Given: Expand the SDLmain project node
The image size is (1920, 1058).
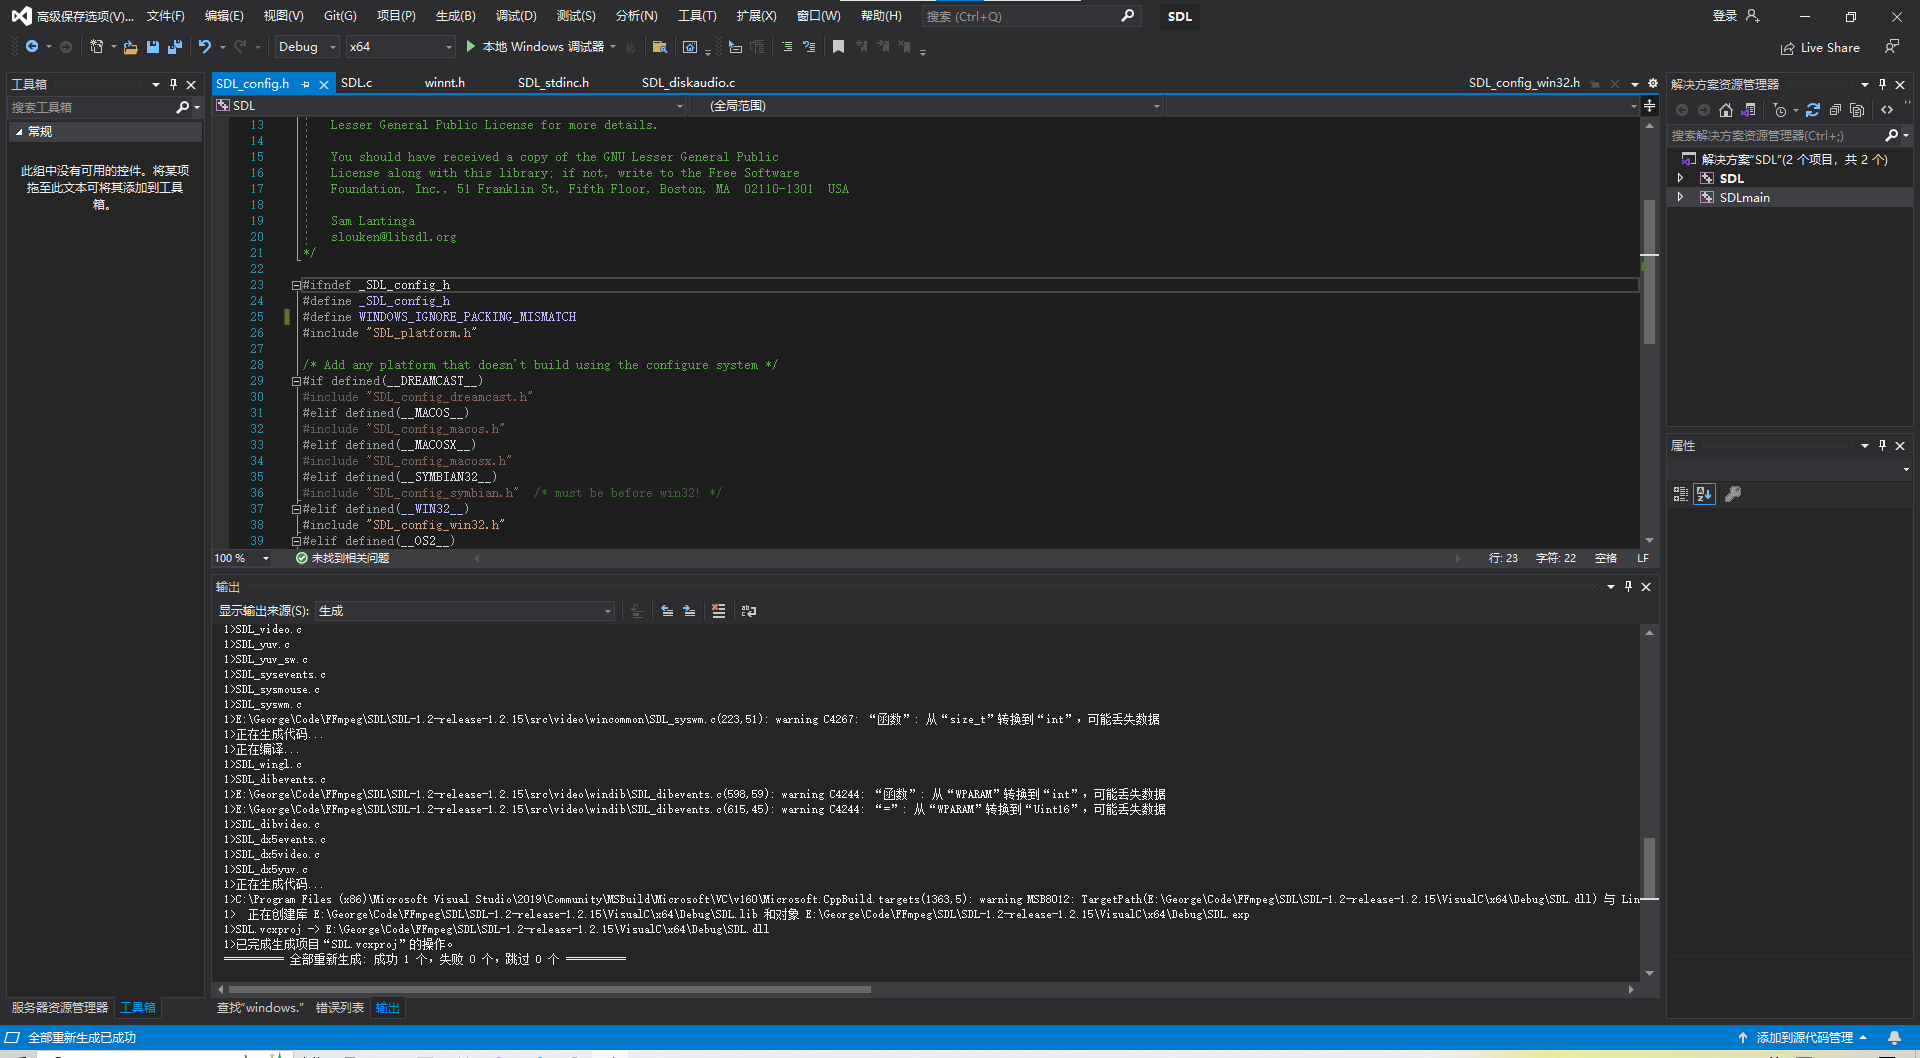Looking at the screenshot, I should (x=1680, y=197).
